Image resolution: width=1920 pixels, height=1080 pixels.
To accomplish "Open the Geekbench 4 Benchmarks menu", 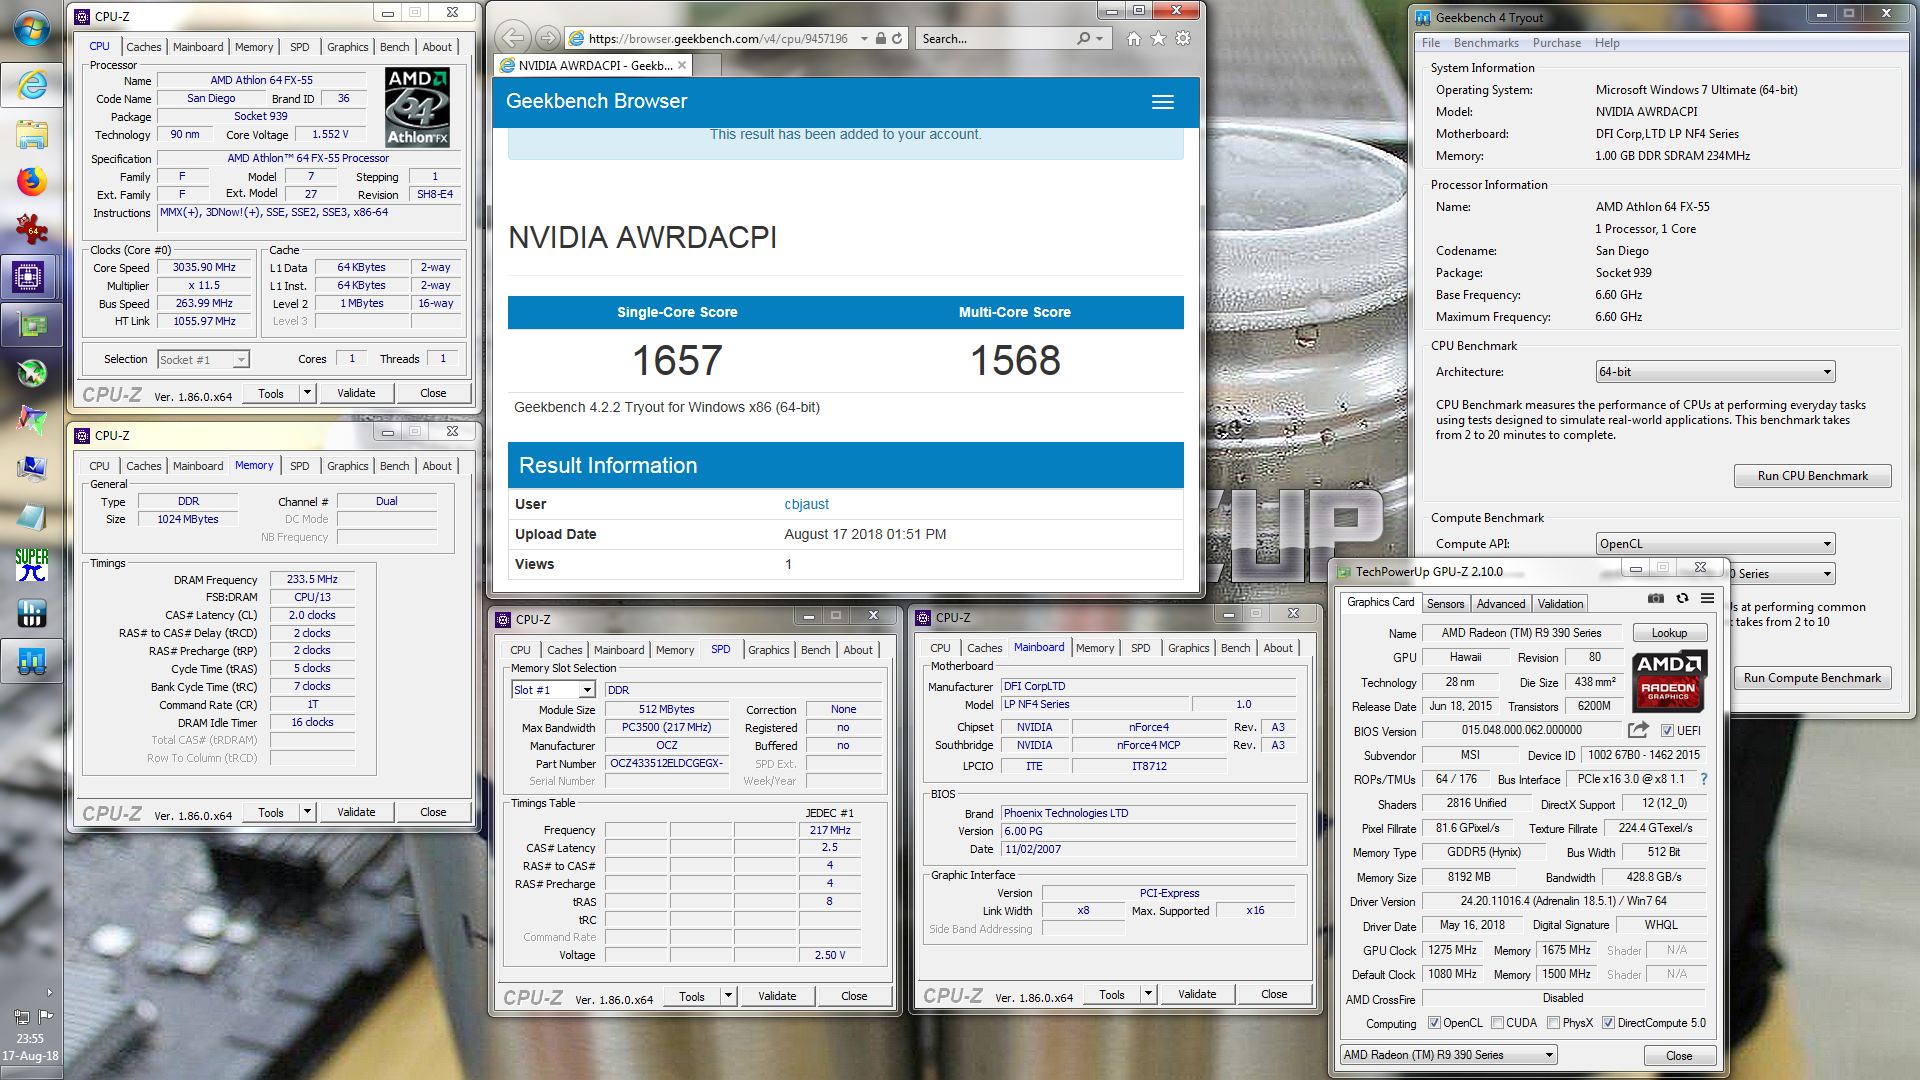I will (x=1486, y=43).
